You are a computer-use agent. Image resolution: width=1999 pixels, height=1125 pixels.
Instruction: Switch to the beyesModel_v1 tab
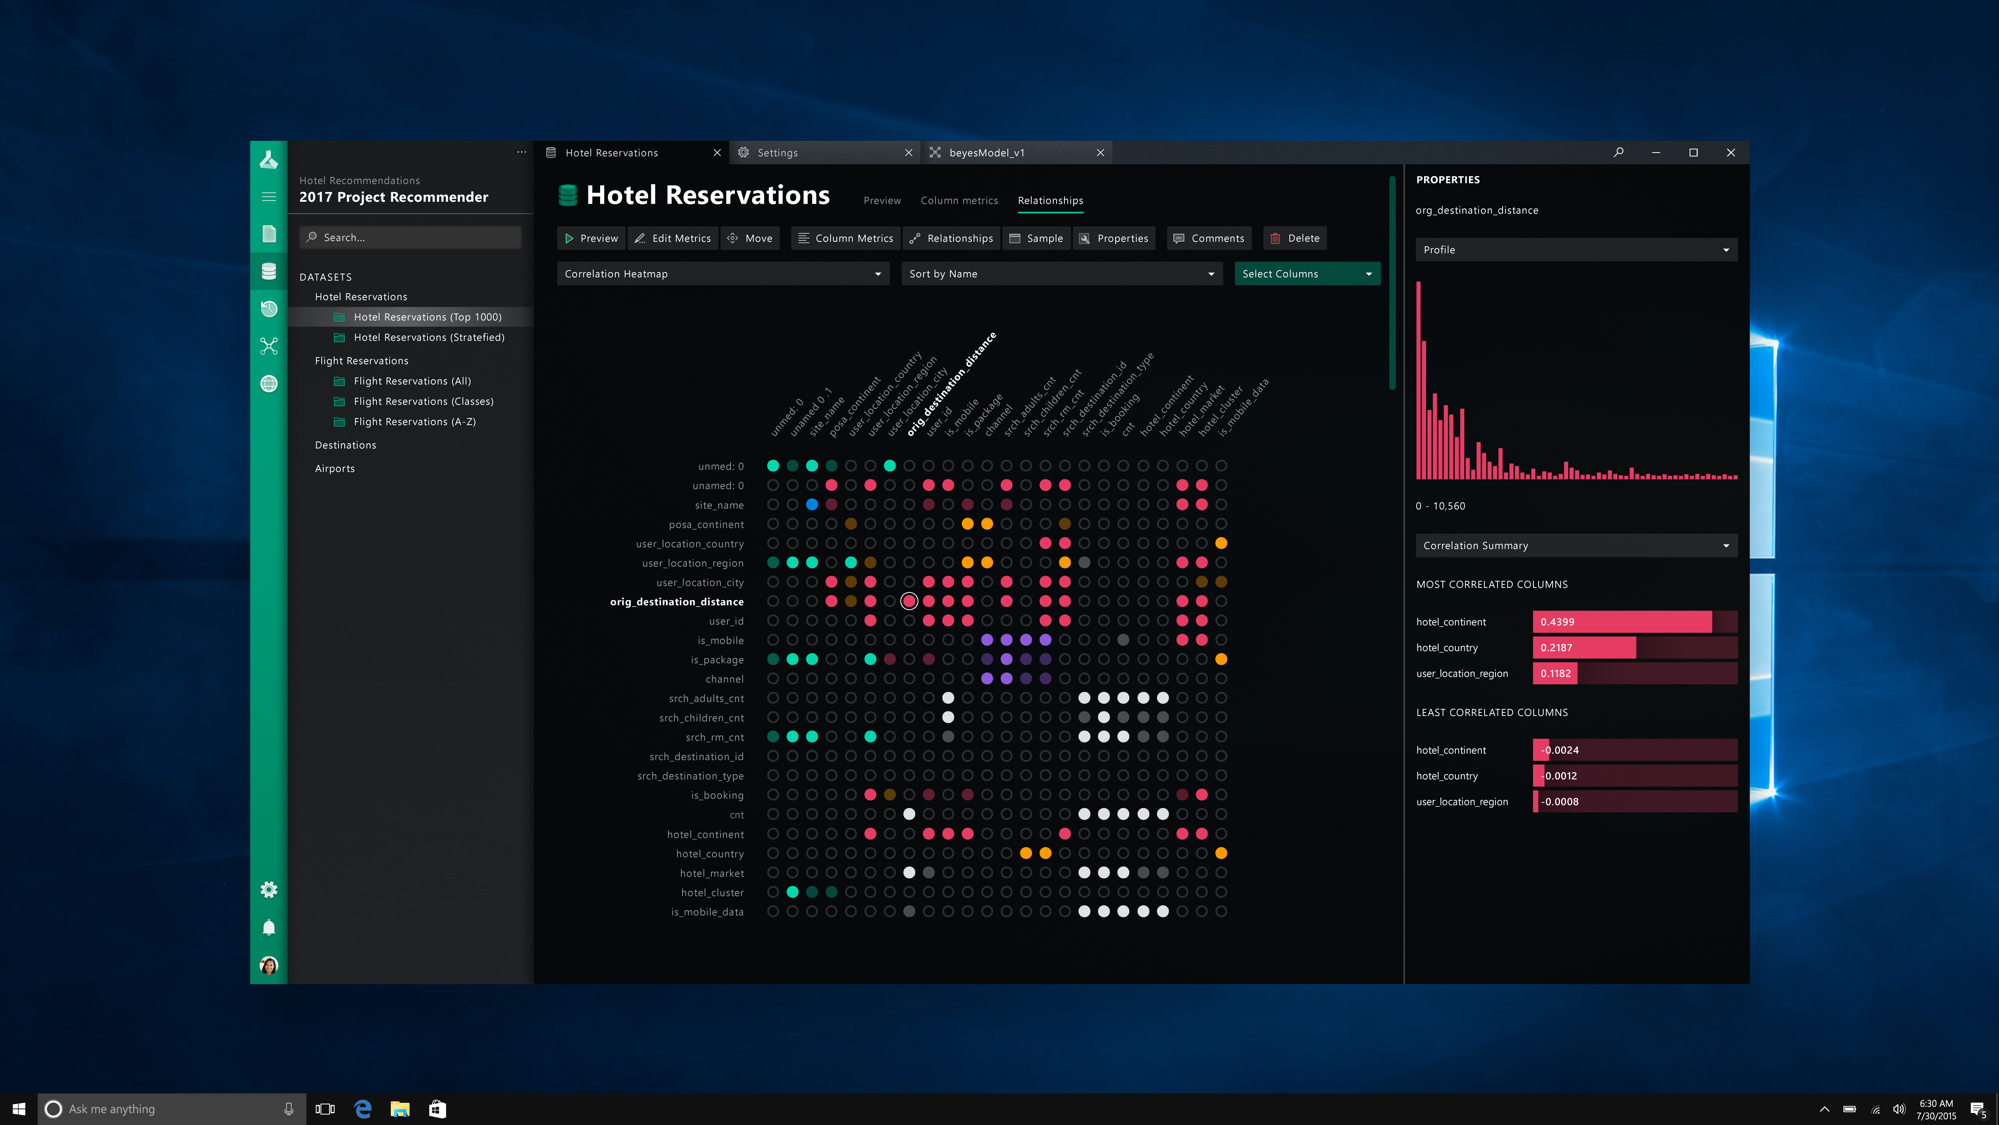click(986, 153)
